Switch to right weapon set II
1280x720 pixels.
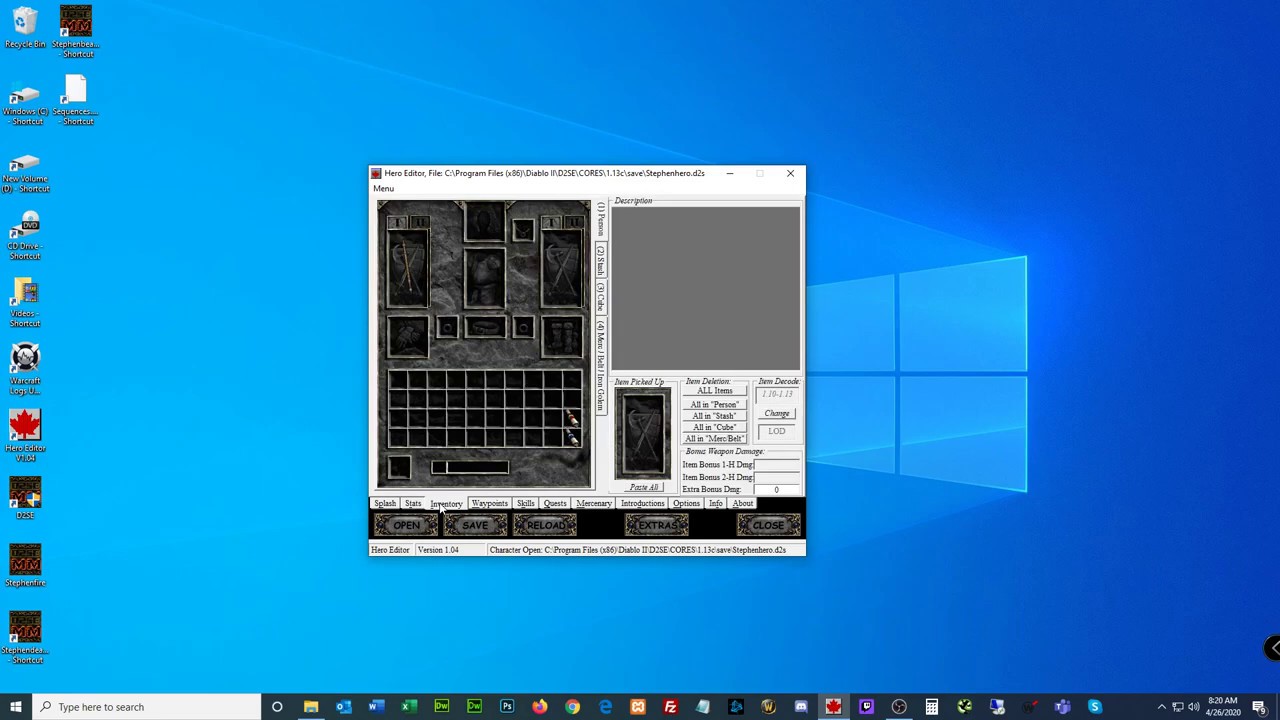pos(573,222)
